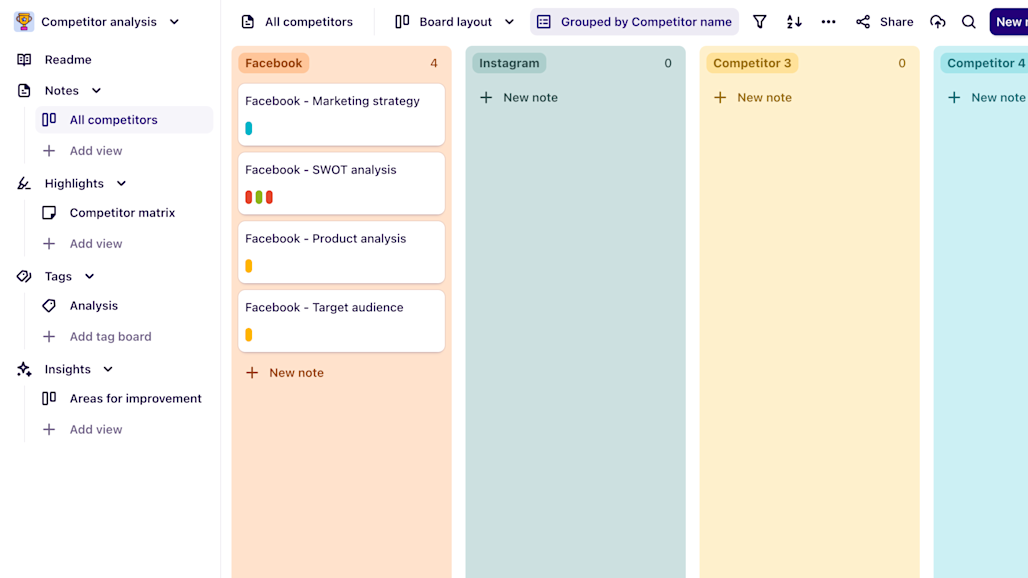The image size is (1028, 578).
Task: Click the Tags section icon
Action: 24,277
